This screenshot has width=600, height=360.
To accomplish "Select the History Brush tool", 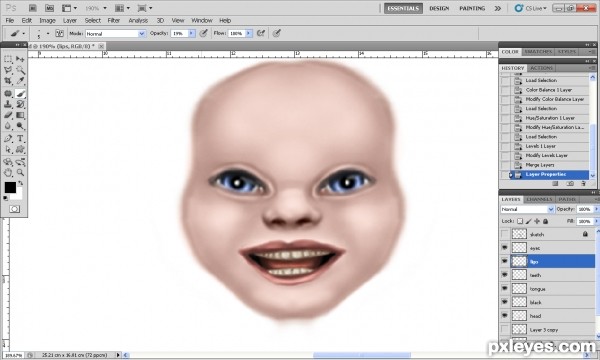I will click(x=20, y=104).
